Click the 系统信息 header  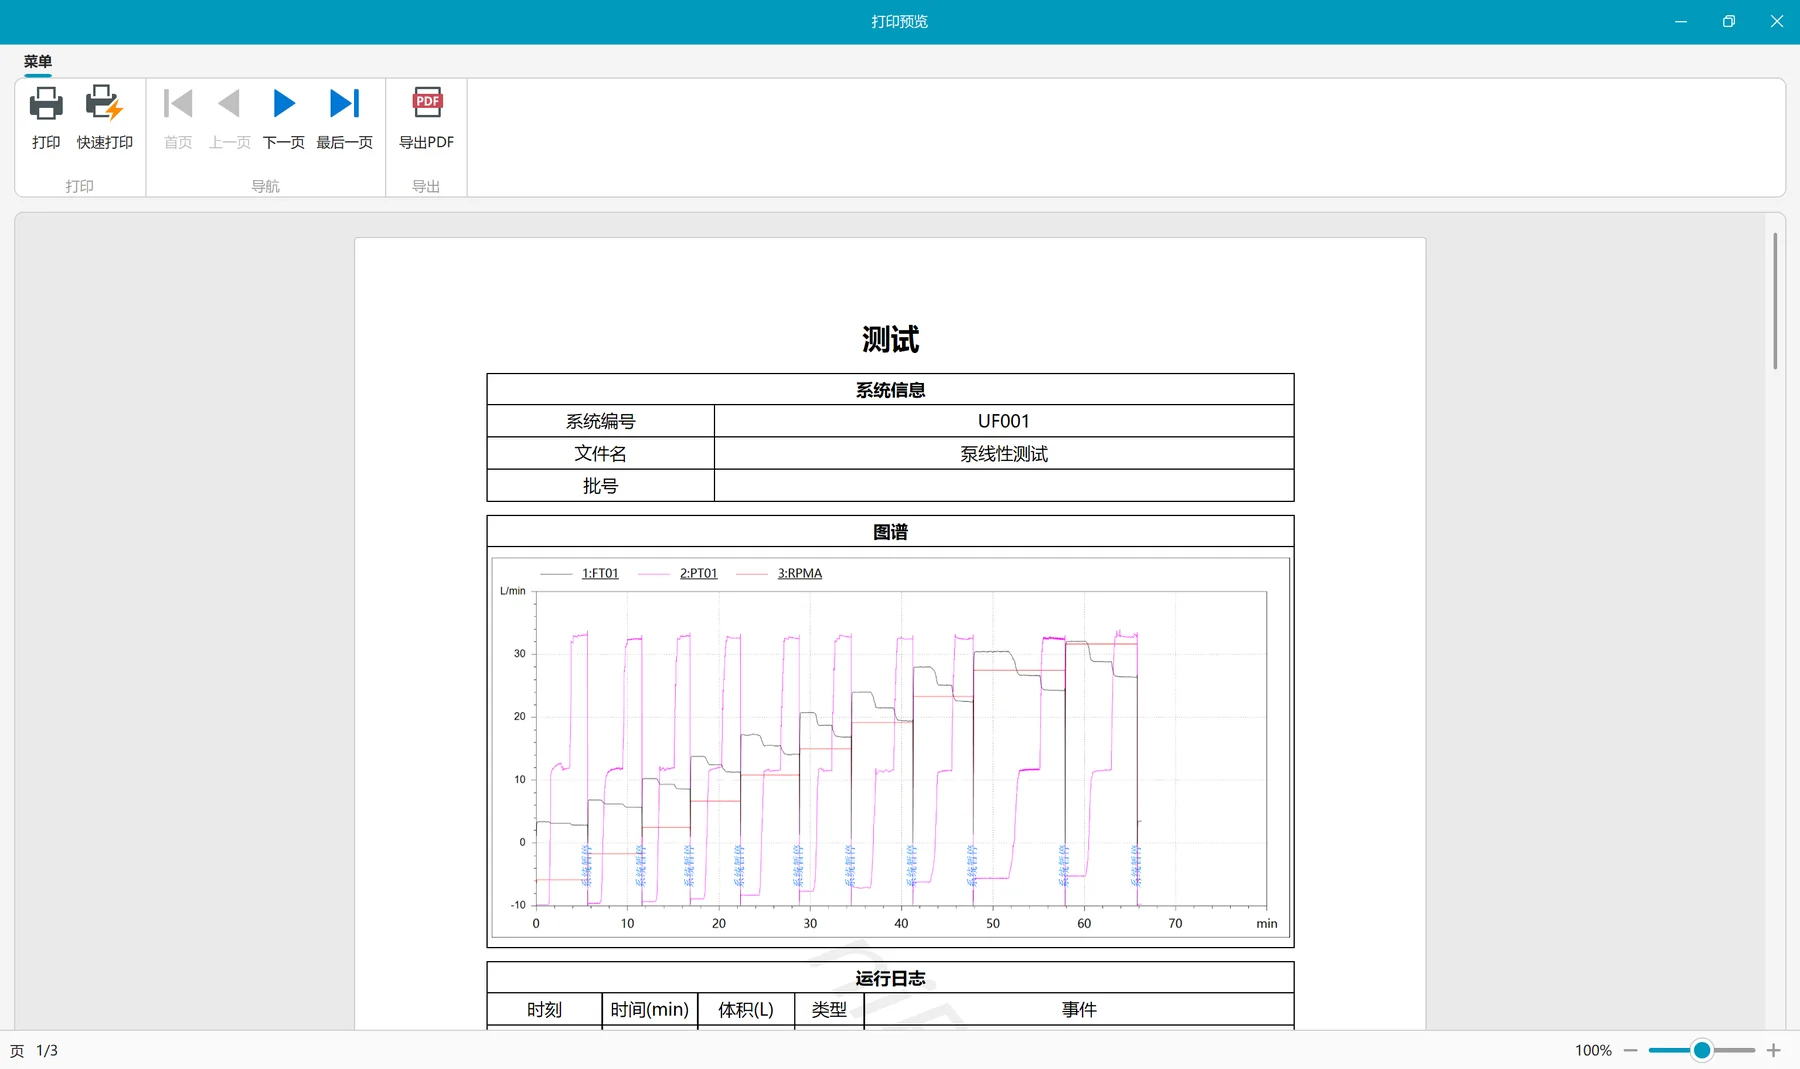point(890,390)
